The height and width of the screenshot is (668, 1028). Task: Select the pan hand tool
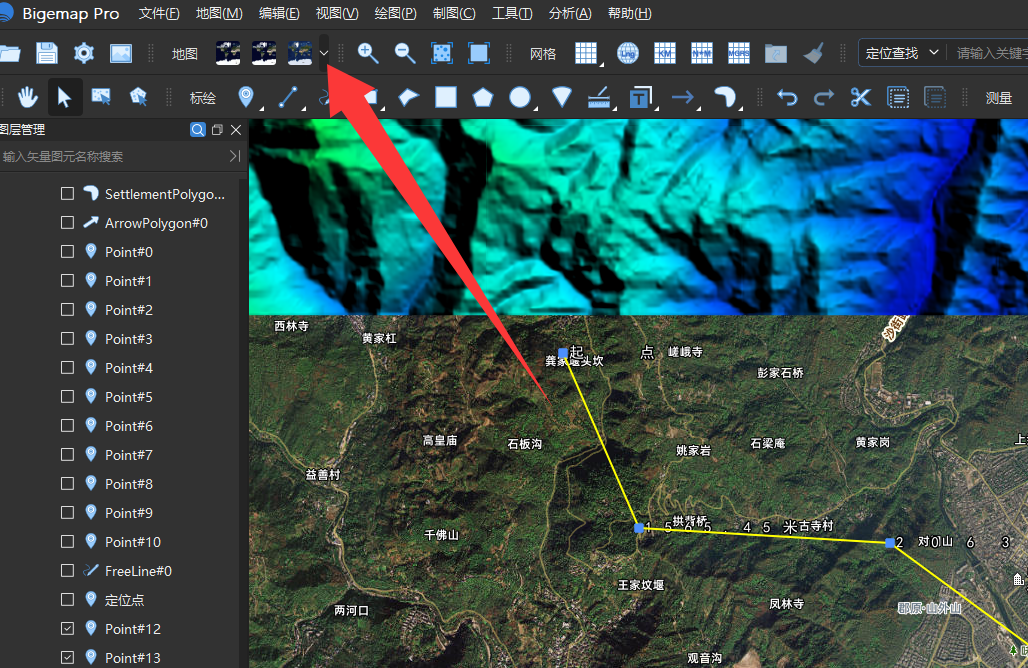point(27,98)
